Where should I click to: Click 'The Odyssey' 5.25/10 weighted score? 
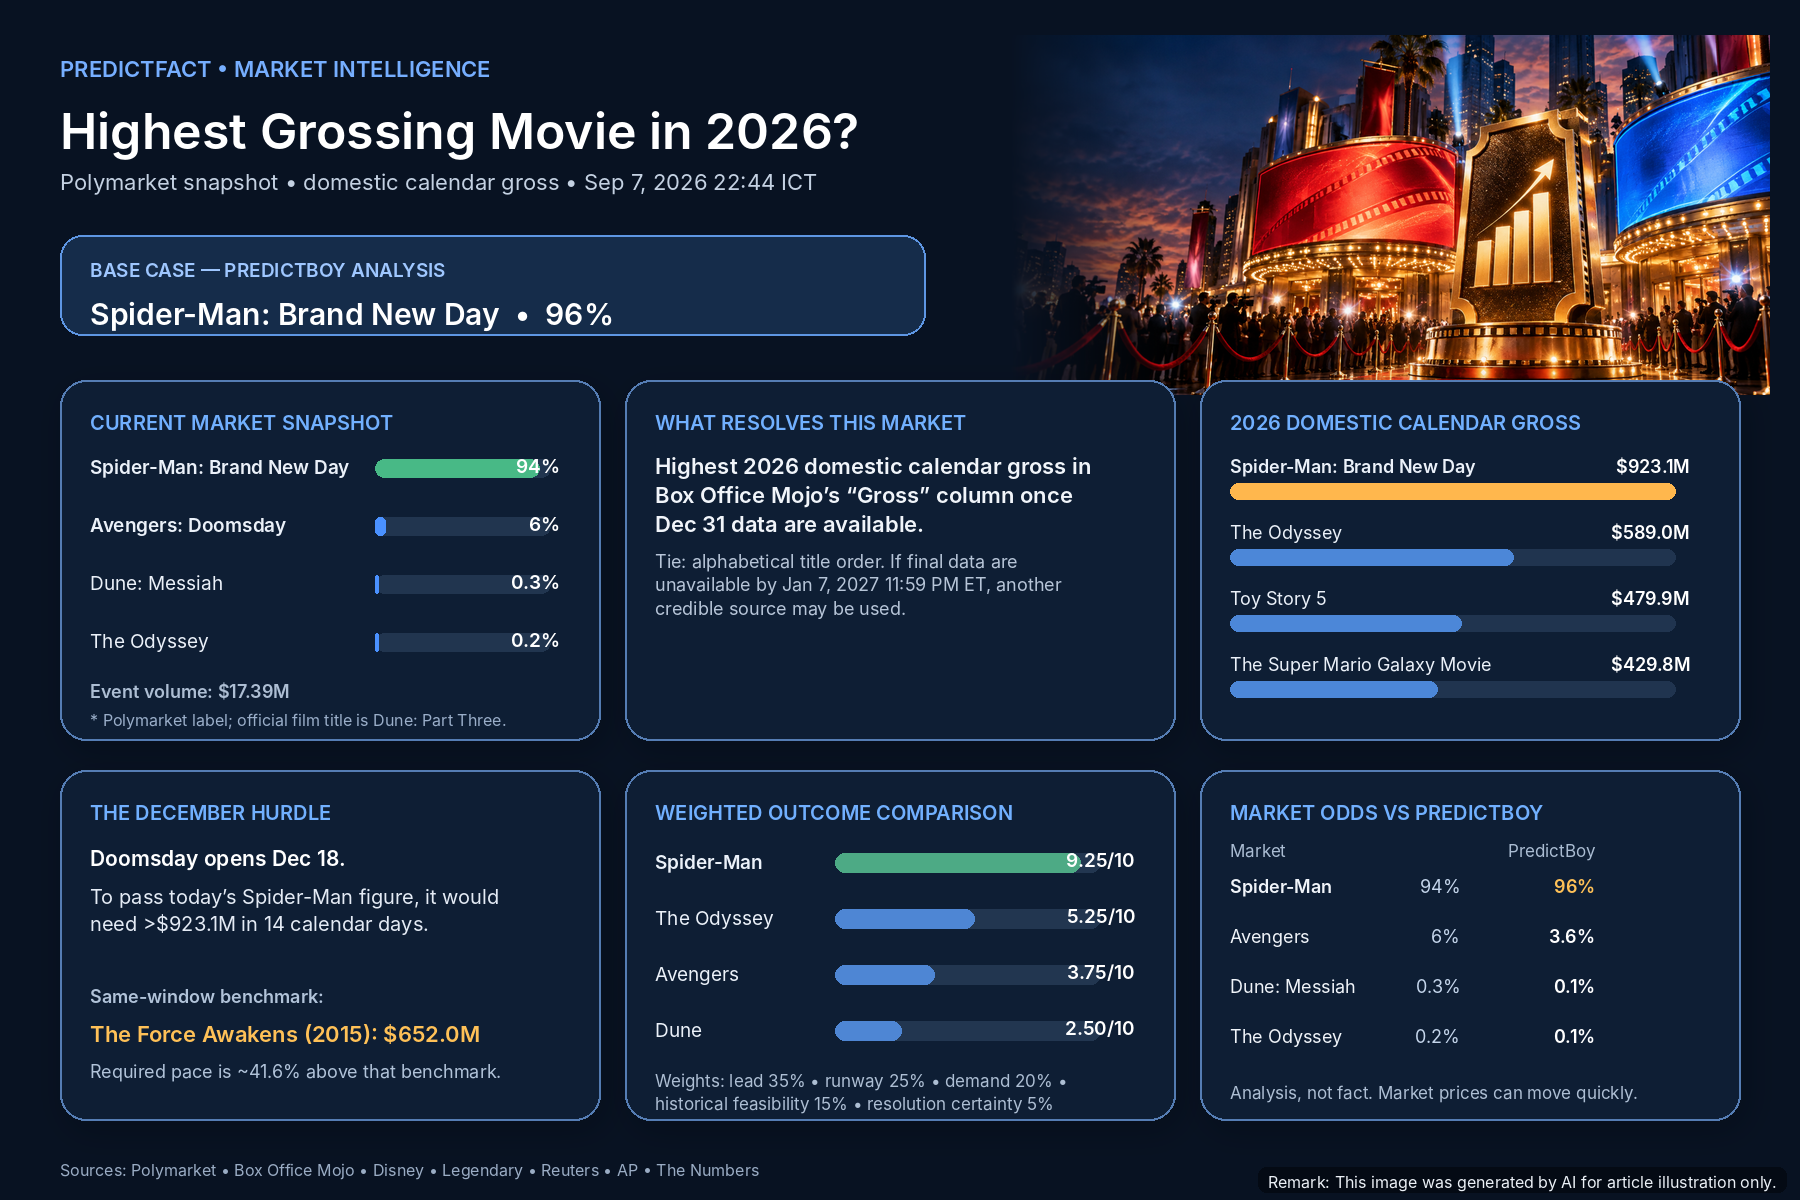click(1100, 916)
